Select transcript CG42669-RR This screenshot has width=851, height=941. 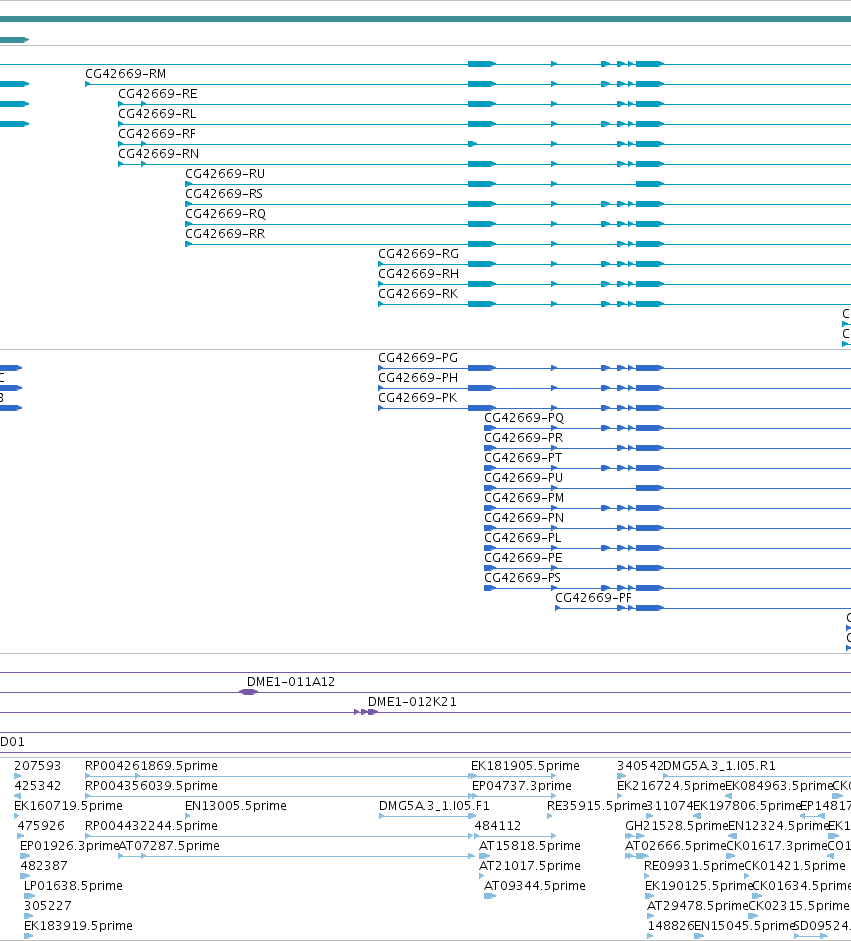click(225, 233)
